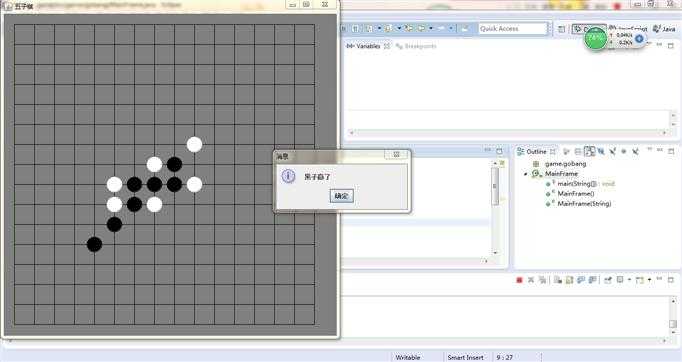Click the fifth Outline toolbar filter icon
Image resolution: width=682 pixels, height=362 pixels.
[x=612, y=151]
